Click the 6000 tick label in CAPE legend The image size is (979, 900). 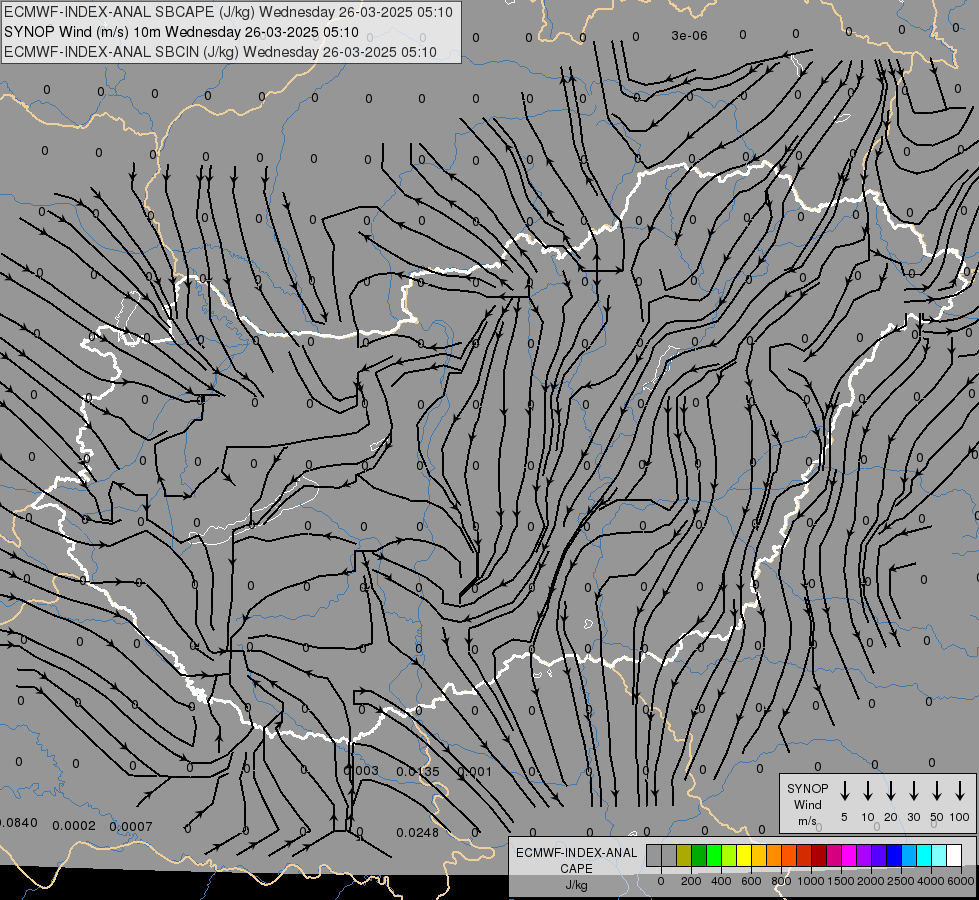point(961,881)
